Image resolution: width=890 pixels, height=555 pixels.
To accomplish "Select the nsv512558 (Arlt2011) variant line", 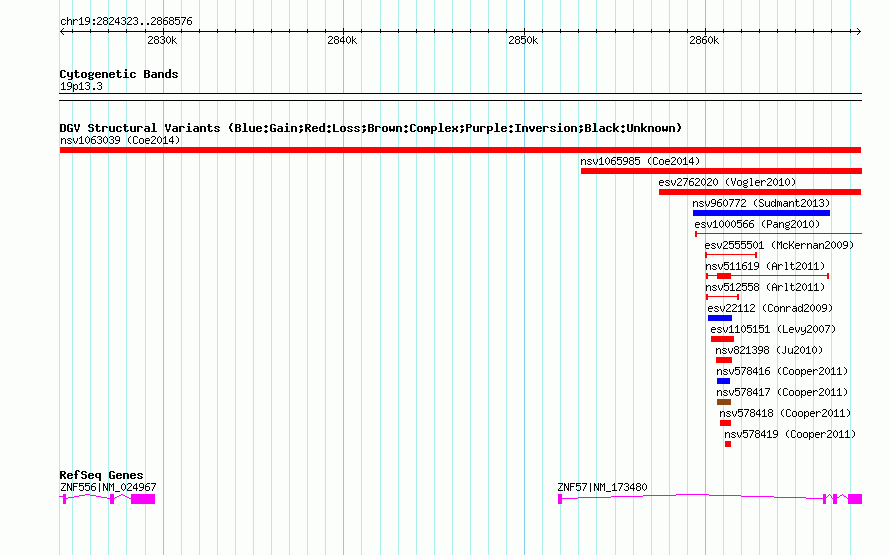I will coord(722,297).
